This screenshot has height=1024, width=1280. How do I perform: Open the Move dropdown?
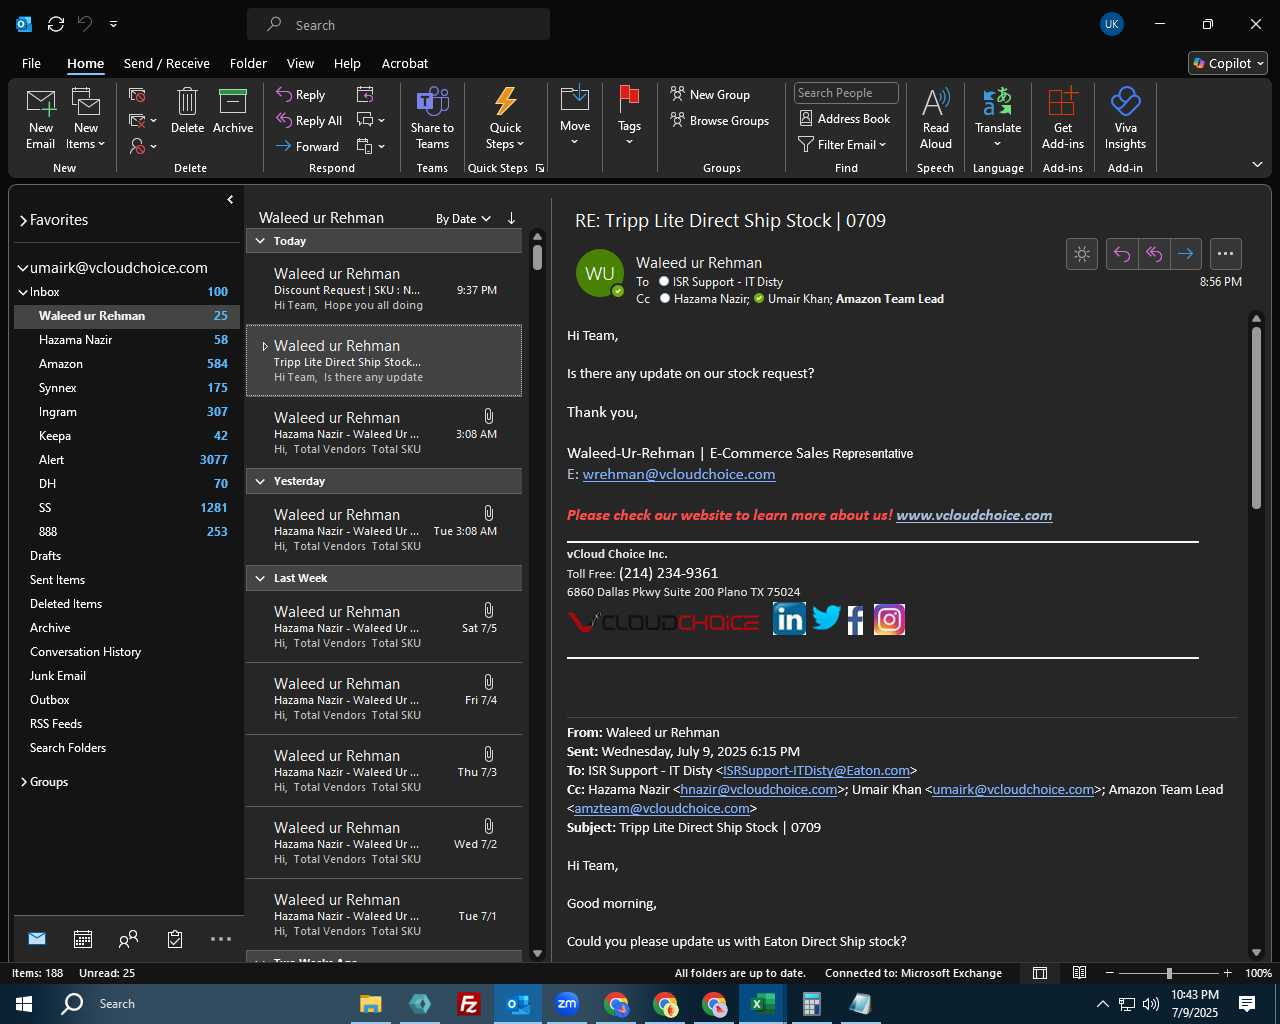point(575,118)
